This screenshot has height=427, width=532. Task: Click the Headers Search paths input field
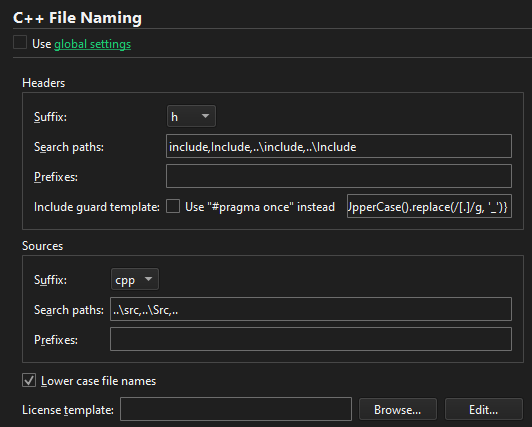coord(339,146)
